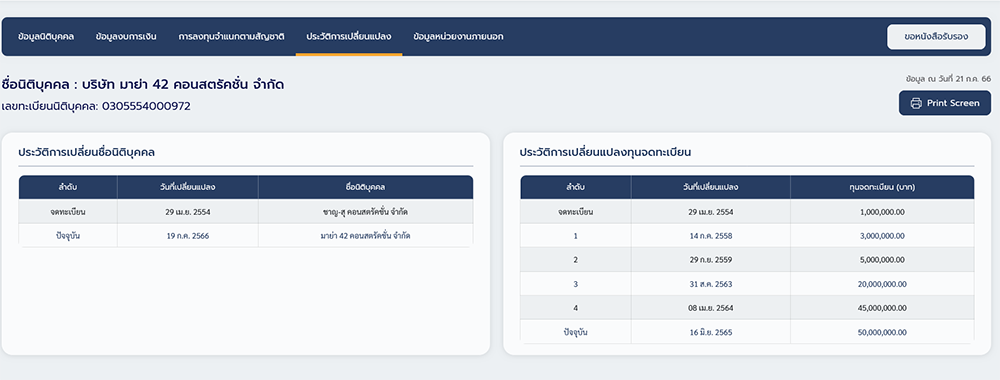
Task: Open การลงทุนจำแนกตามสัญชาติ tab
Action: click(232, 37)
